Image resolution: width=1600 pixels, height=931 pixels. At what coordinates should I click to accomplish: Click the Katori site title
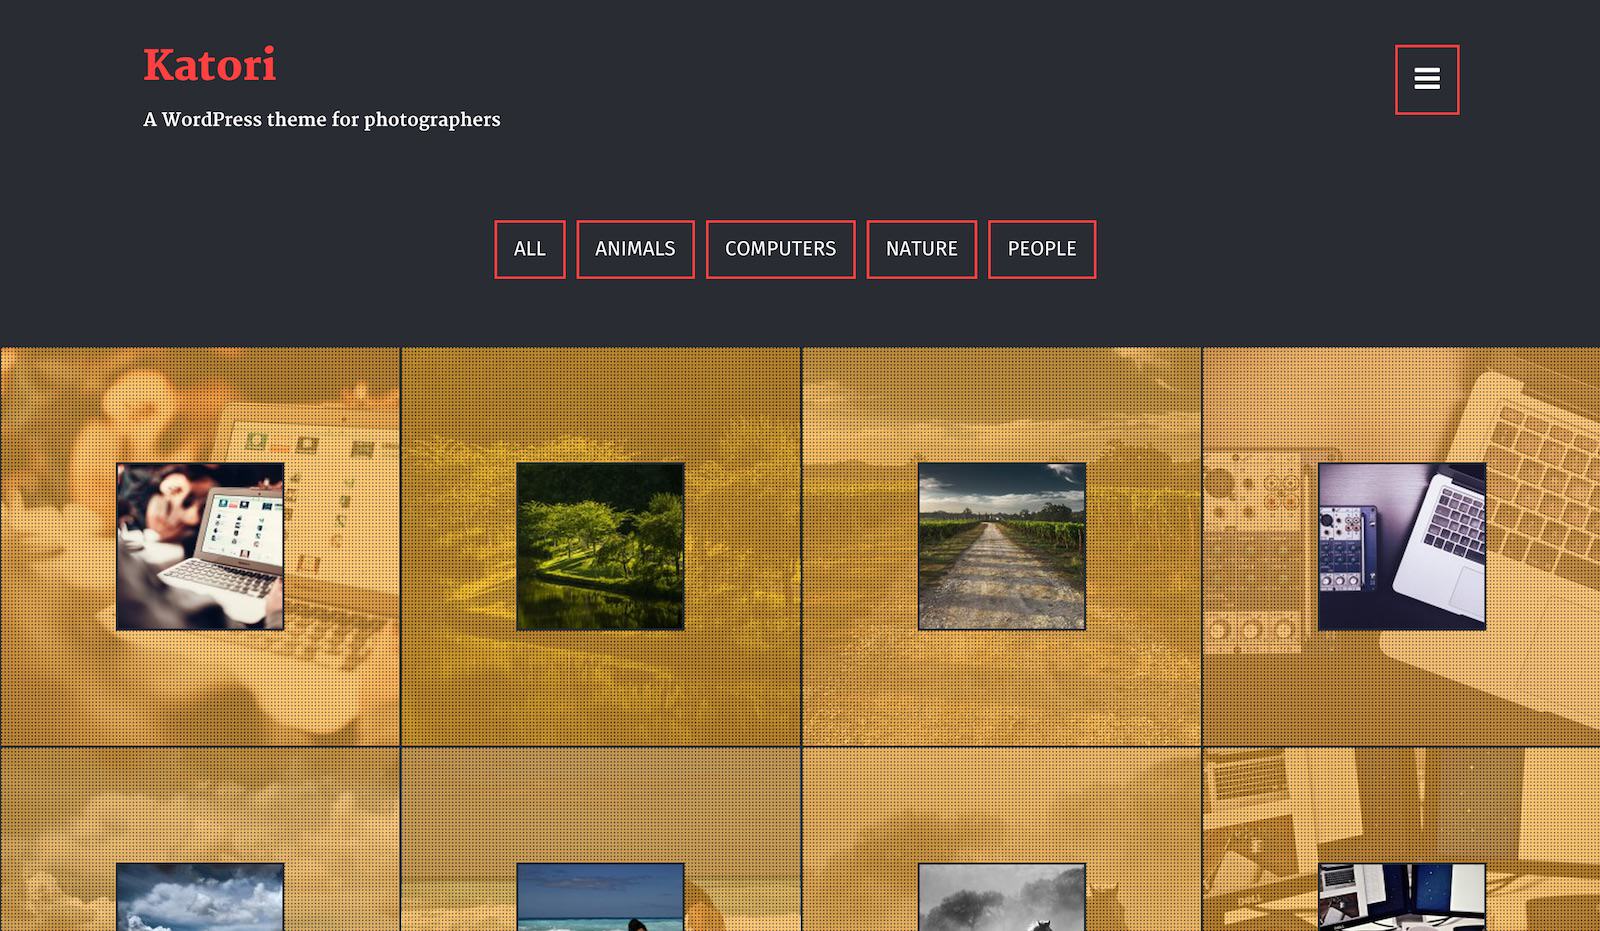tap(209, 66)
